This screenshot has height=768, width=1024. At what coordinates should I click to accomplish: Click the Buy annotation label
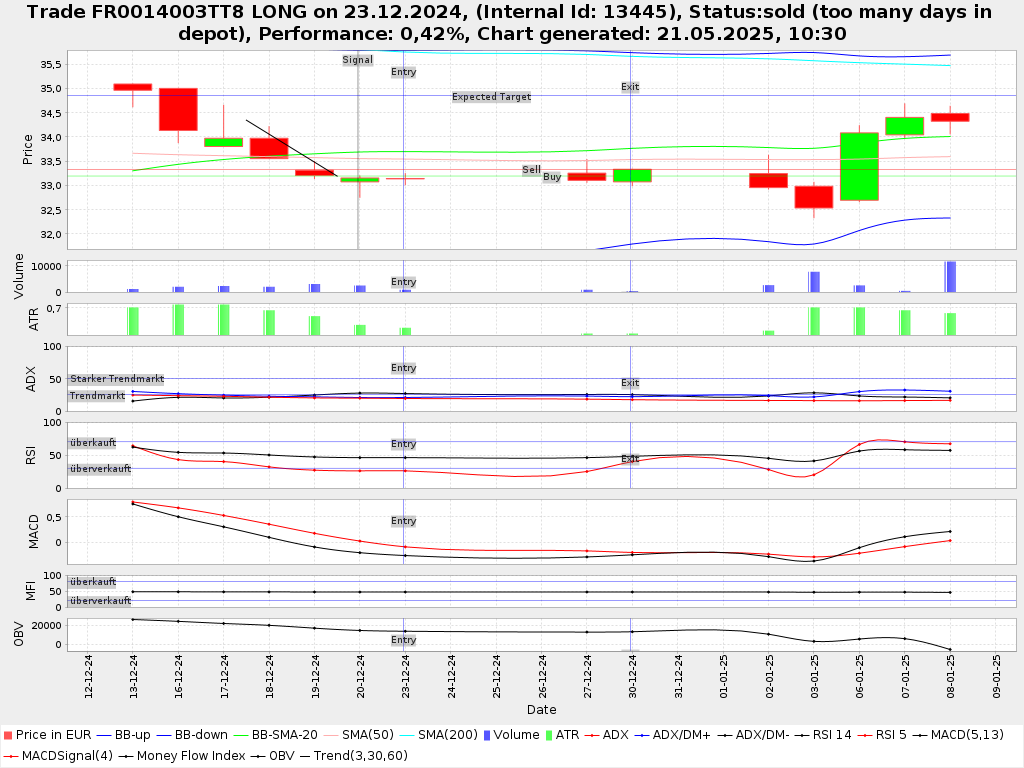tap(552, 177)
